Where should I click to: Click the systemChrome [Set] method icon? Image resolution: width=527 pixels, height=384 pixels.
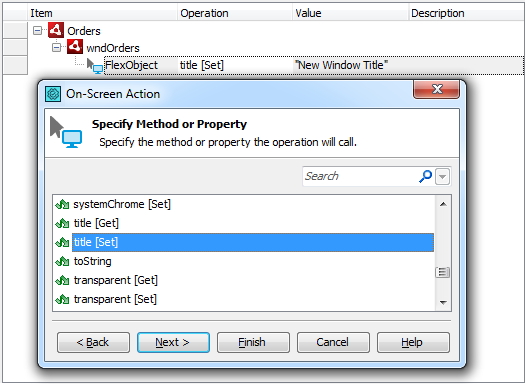(x=62, y=204)
